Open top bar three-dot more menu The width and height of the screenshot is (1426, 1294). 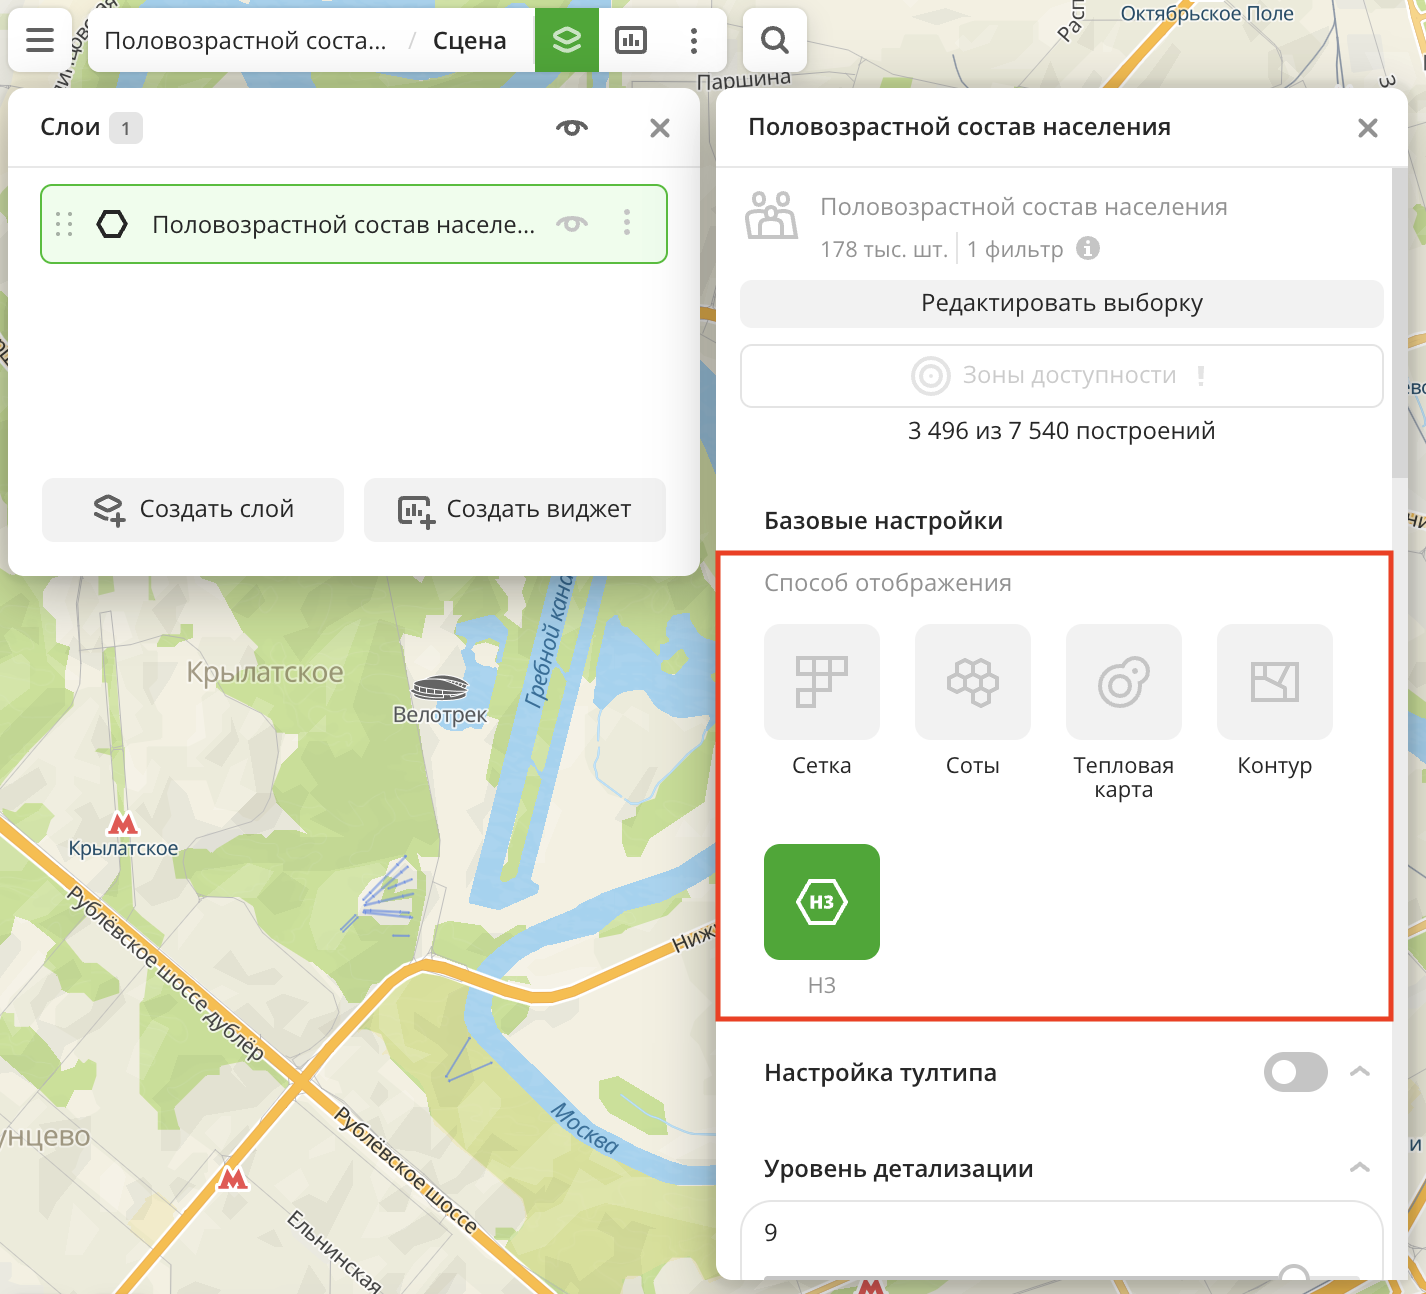(x=693, y=40)
